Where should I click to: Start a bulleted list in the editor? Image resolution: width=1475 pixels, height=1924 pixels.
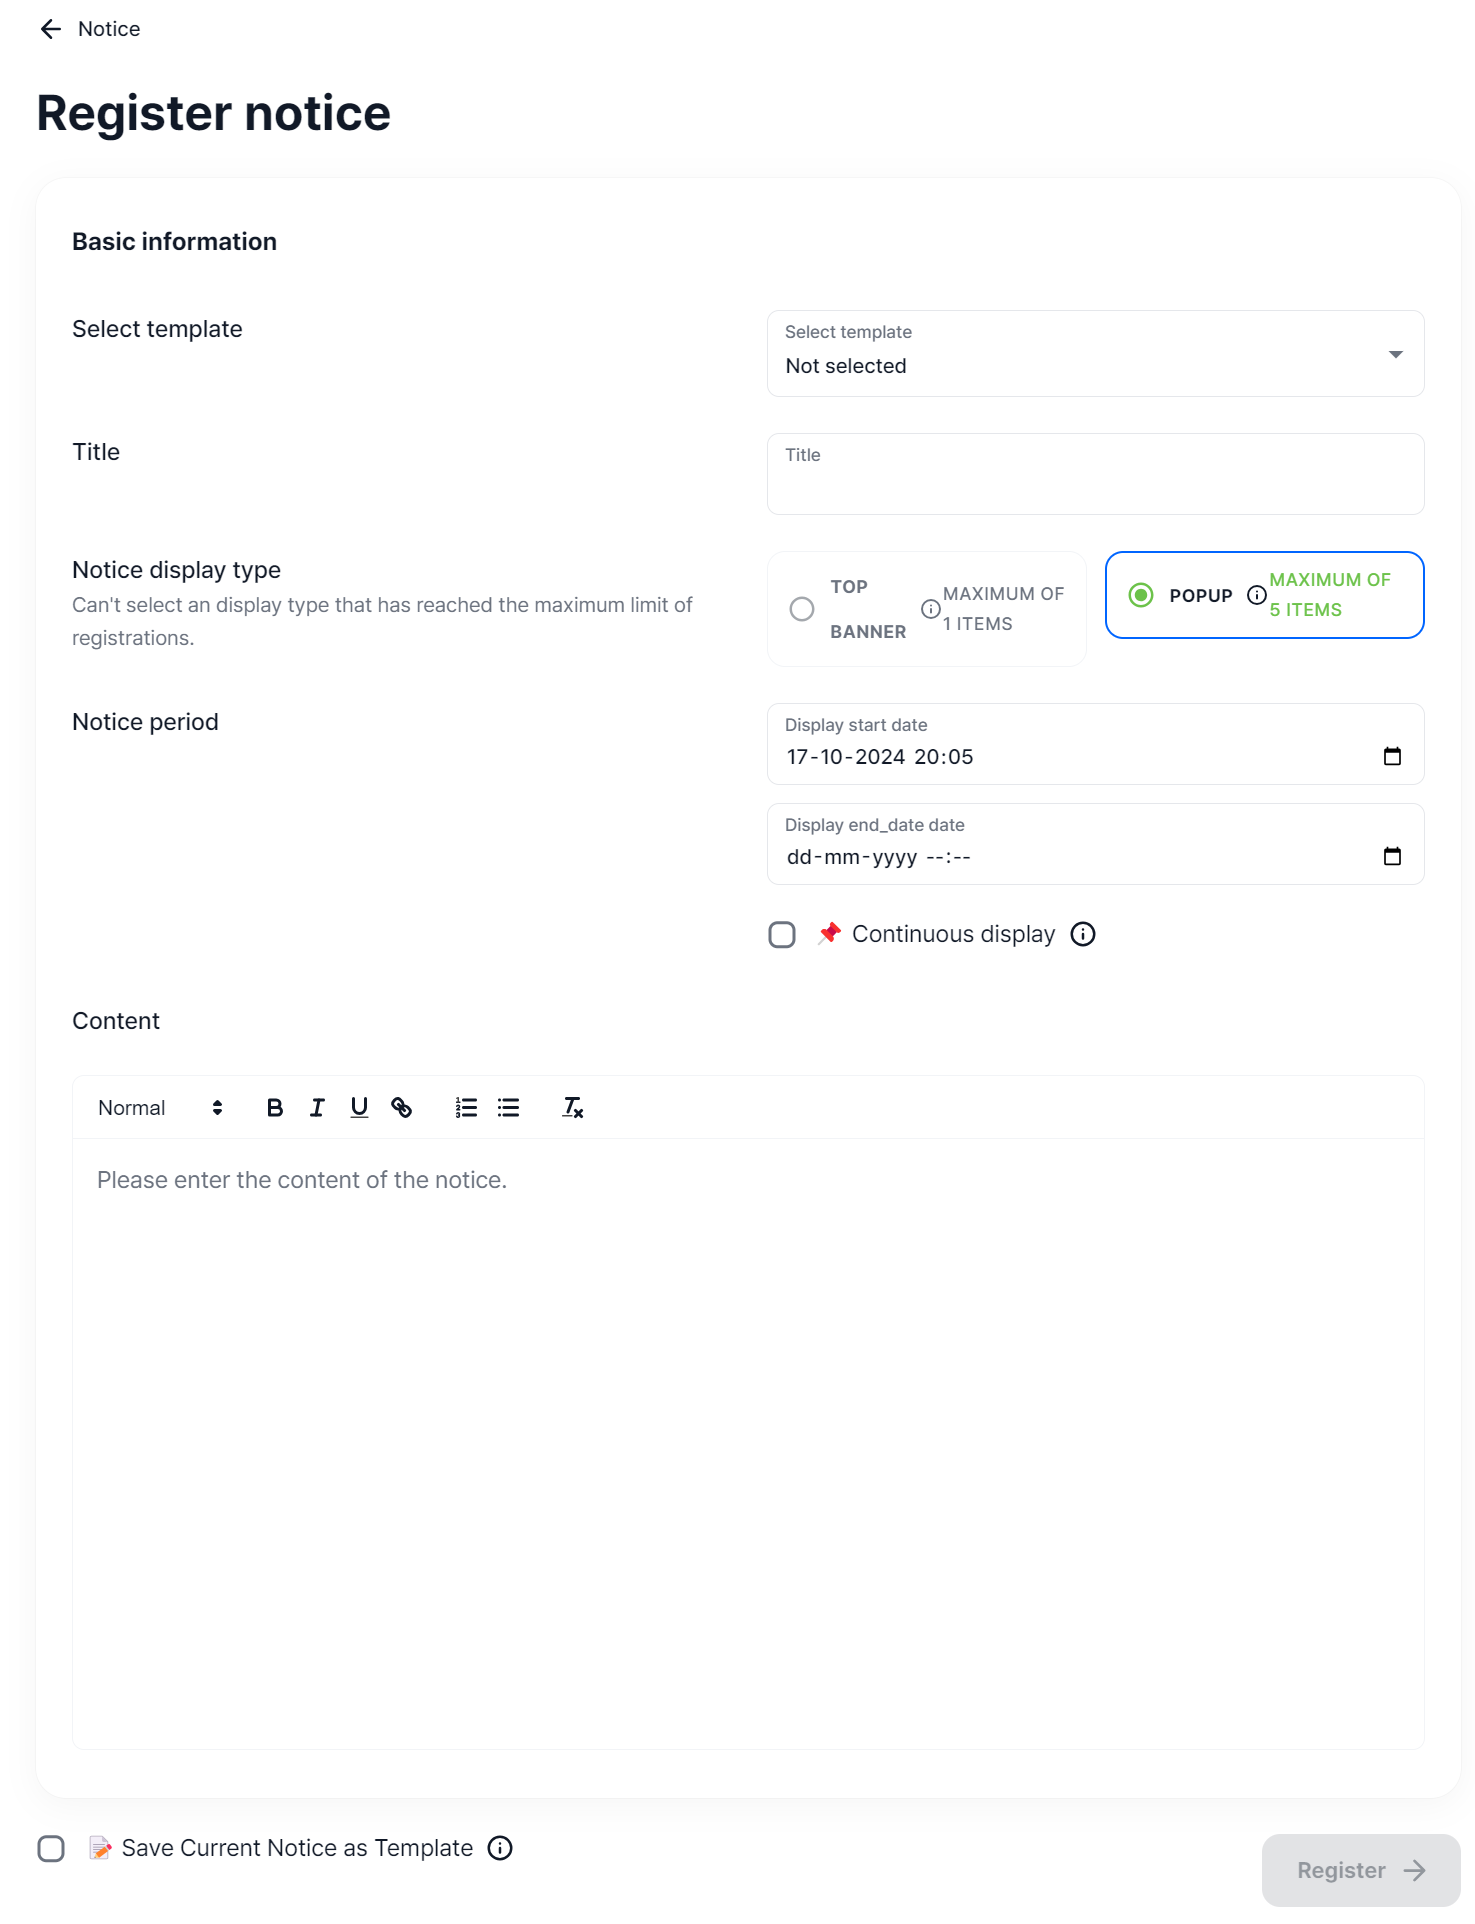point(508,1108)
